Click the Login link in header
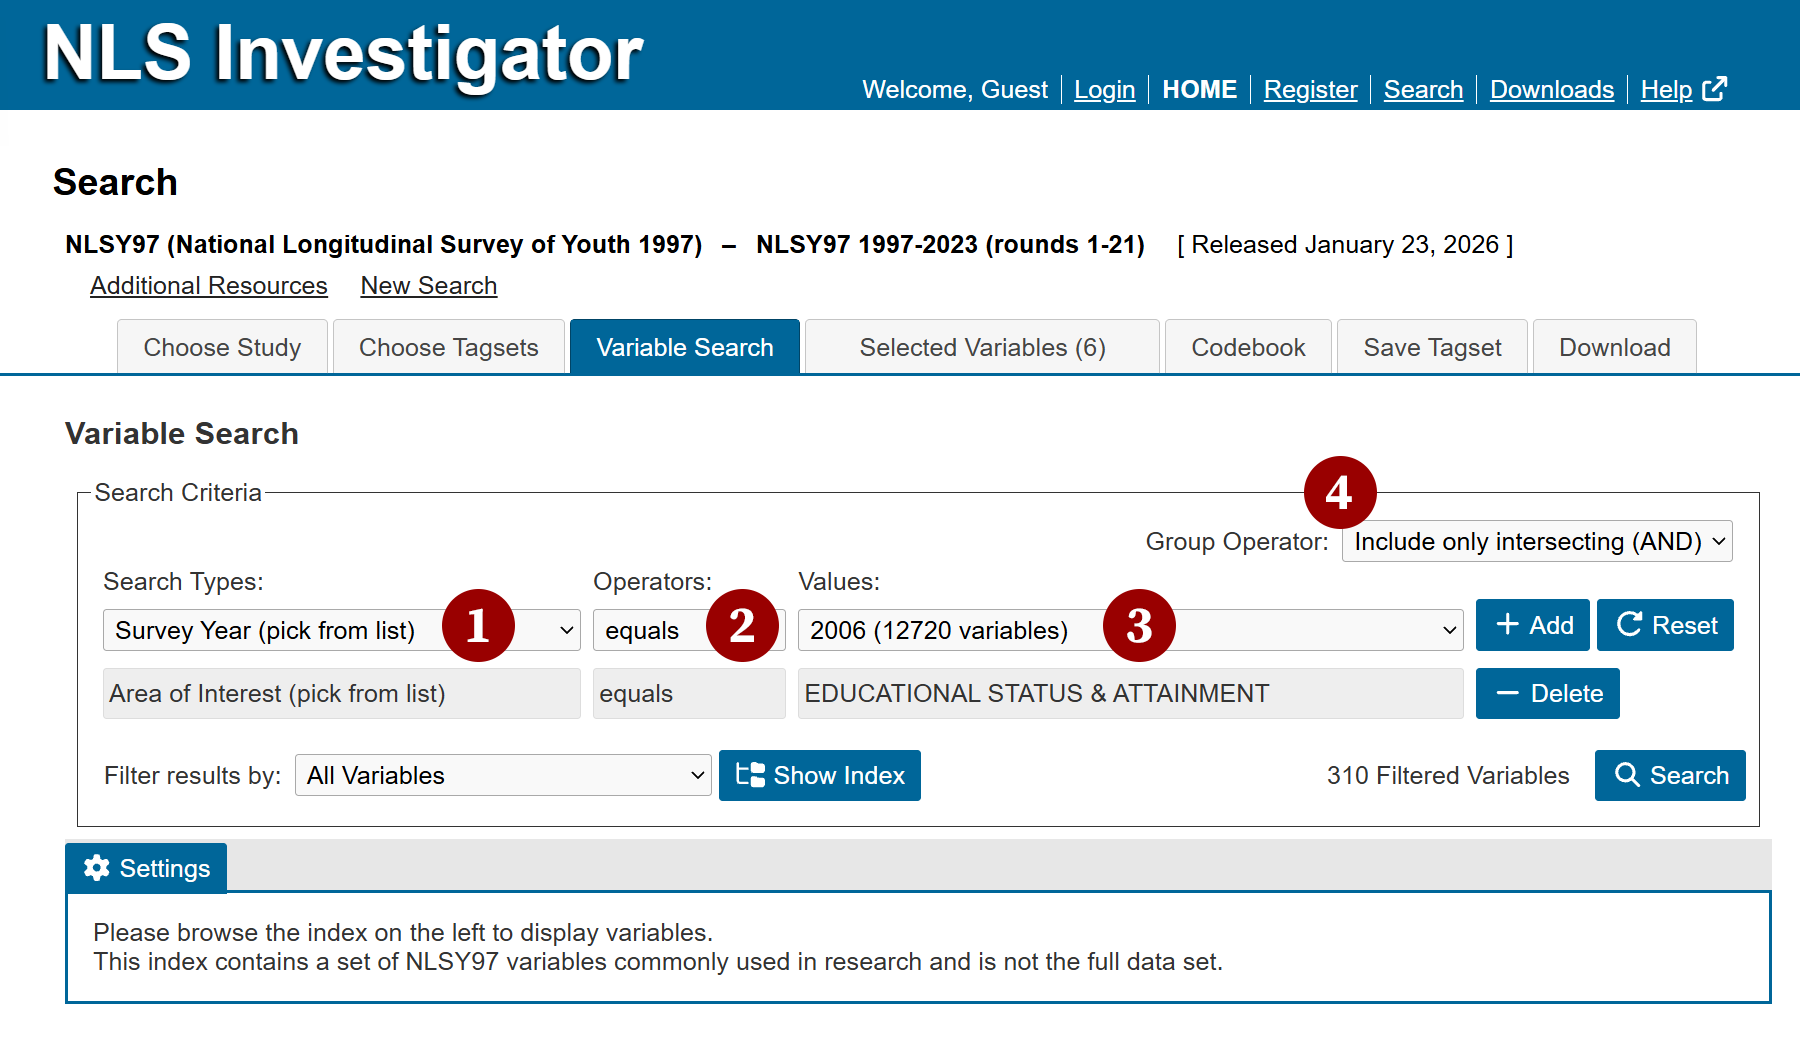Viewport: 1800px width, 1053px height. pos(1105,90)
